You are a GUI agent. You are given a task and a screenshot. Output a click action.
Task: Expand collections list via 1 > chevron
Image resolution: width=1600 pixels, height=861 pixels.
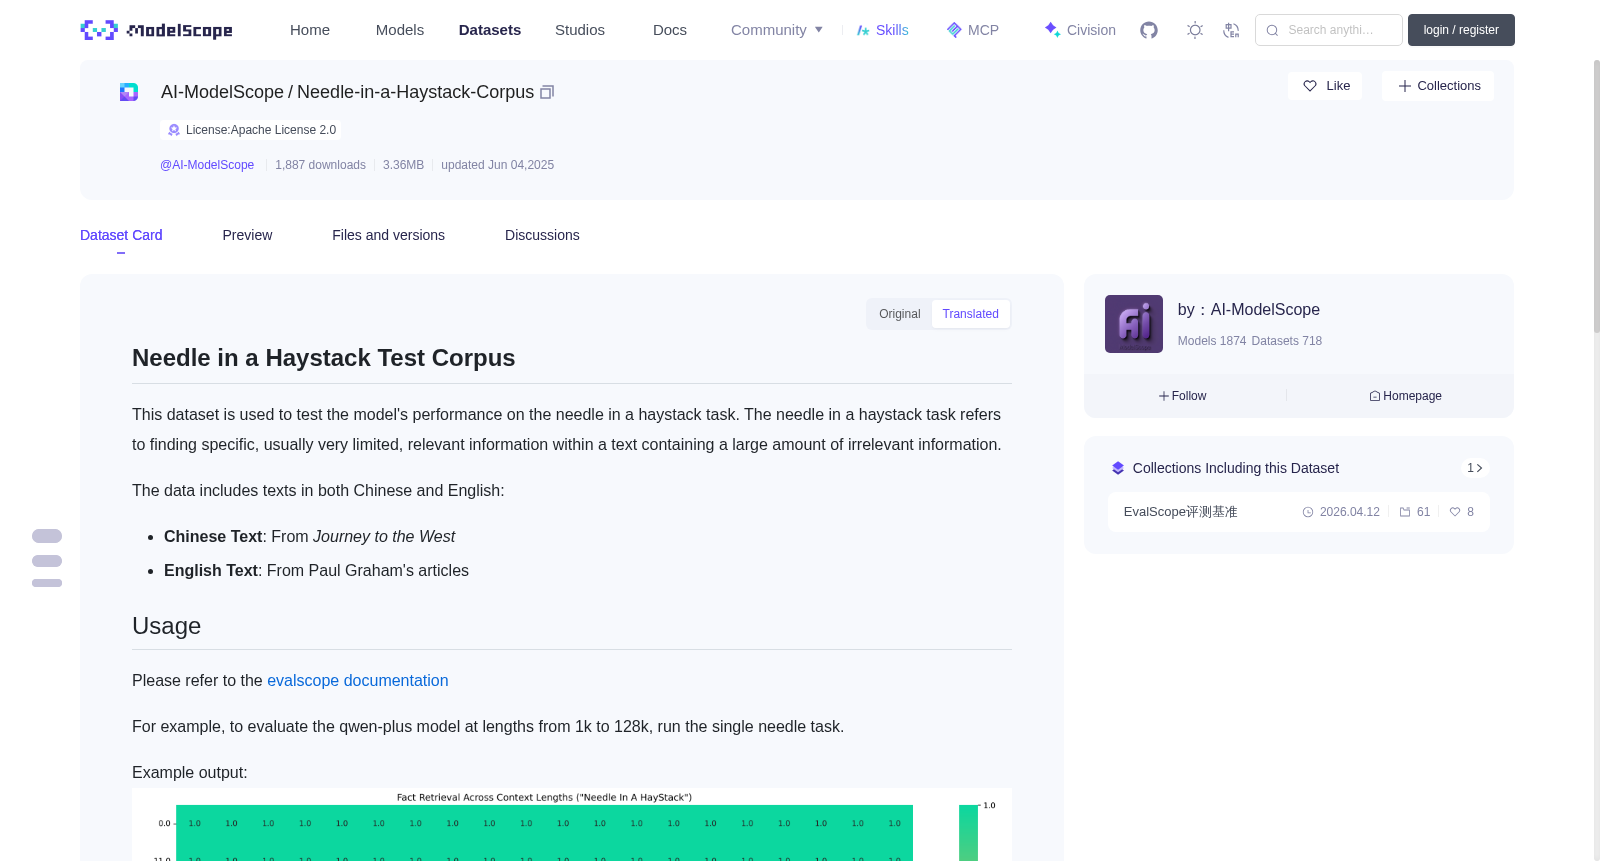(x=1475, y=468)
